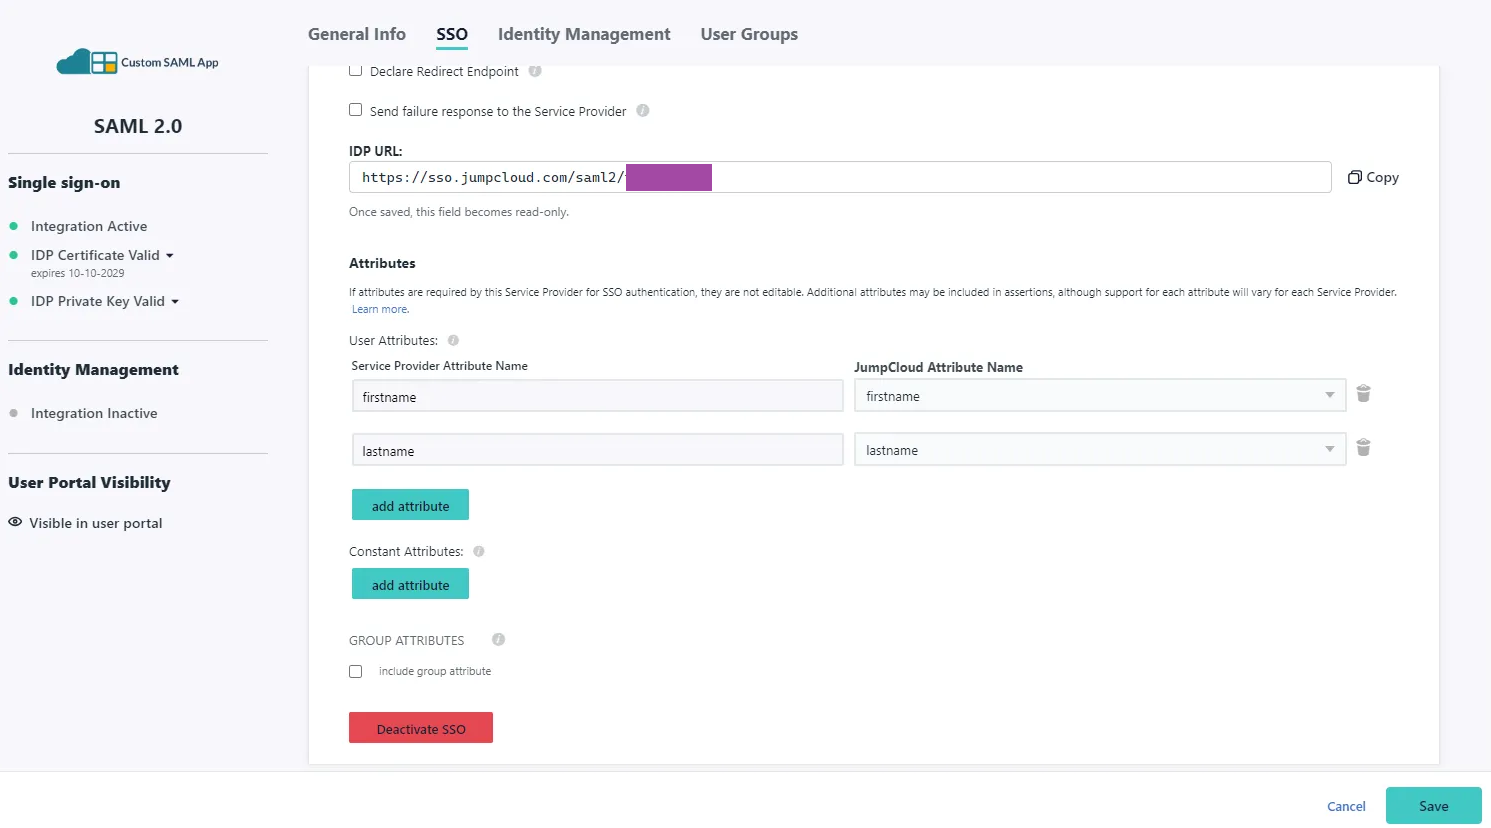Viewport: 1491px width, 828px height.
Task: Check Send failure response to the Service Provider
Action: [355, 110]
